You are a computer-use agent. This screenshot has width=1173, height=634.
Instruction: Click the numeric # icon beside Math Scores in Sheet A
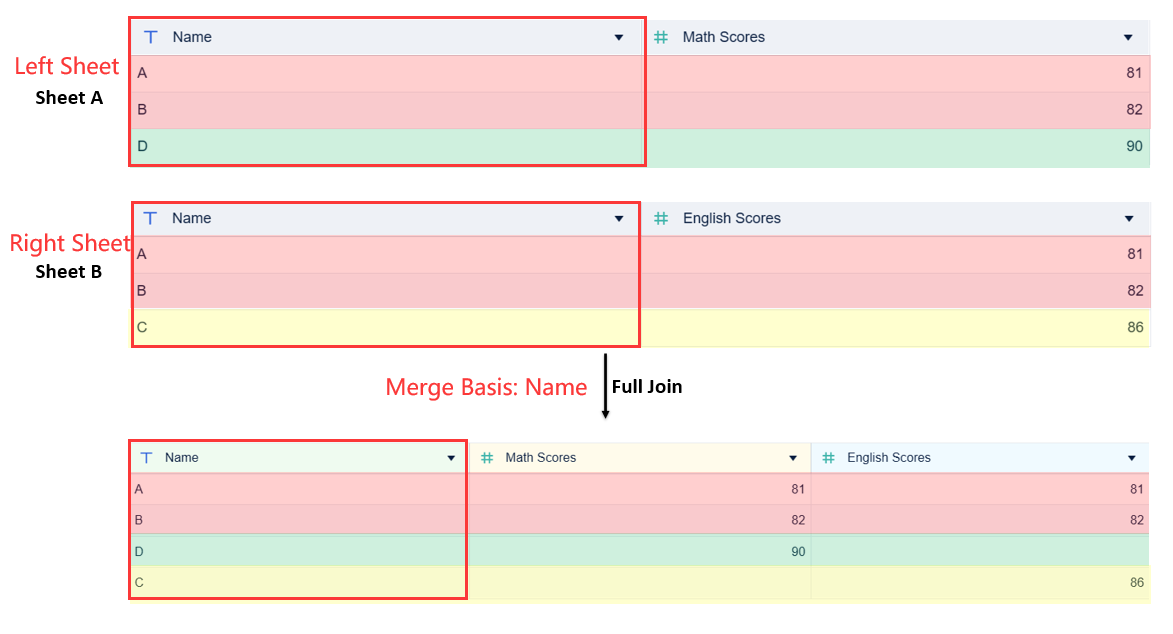(x=661, y=37)
